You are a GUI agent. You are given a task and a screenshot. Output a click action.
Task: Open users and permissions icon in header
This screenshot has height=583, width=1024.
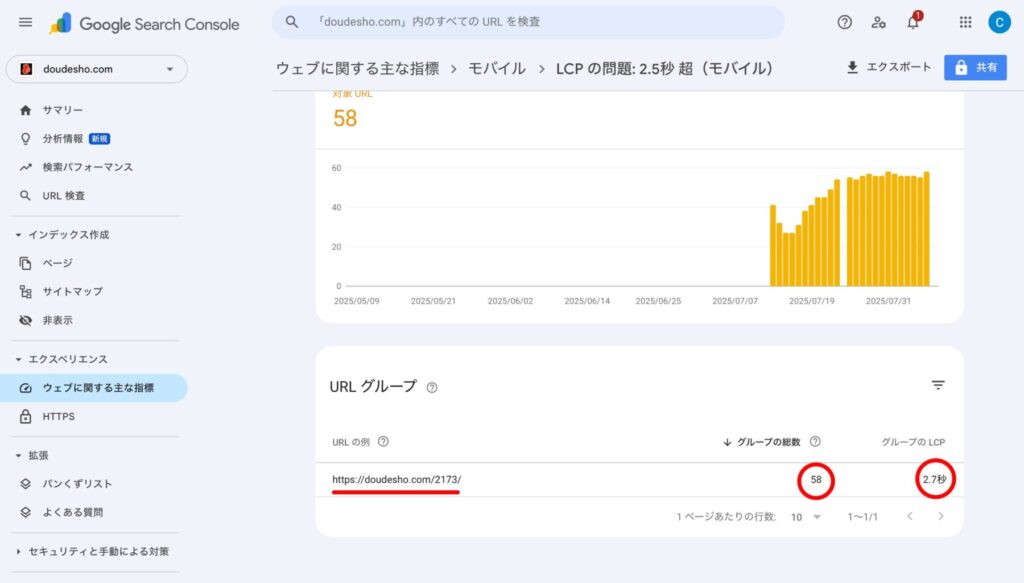(x=878, y=22)
